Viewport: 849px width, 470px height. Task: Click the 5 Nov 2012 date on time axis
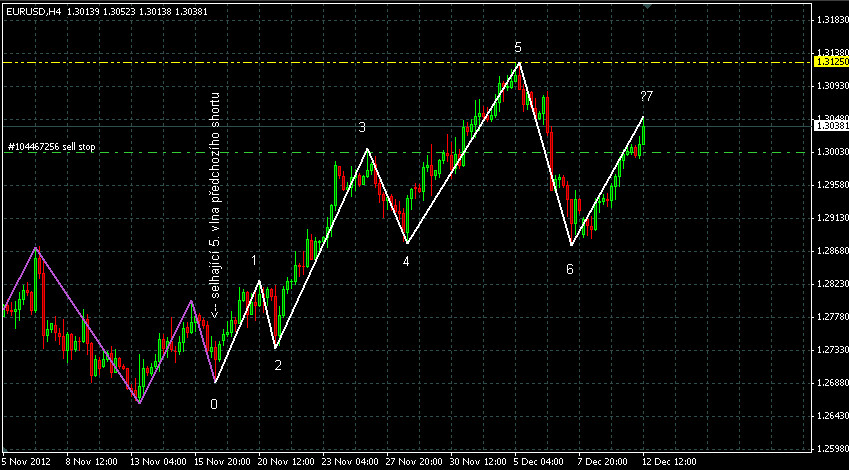[x=26, y=462]
